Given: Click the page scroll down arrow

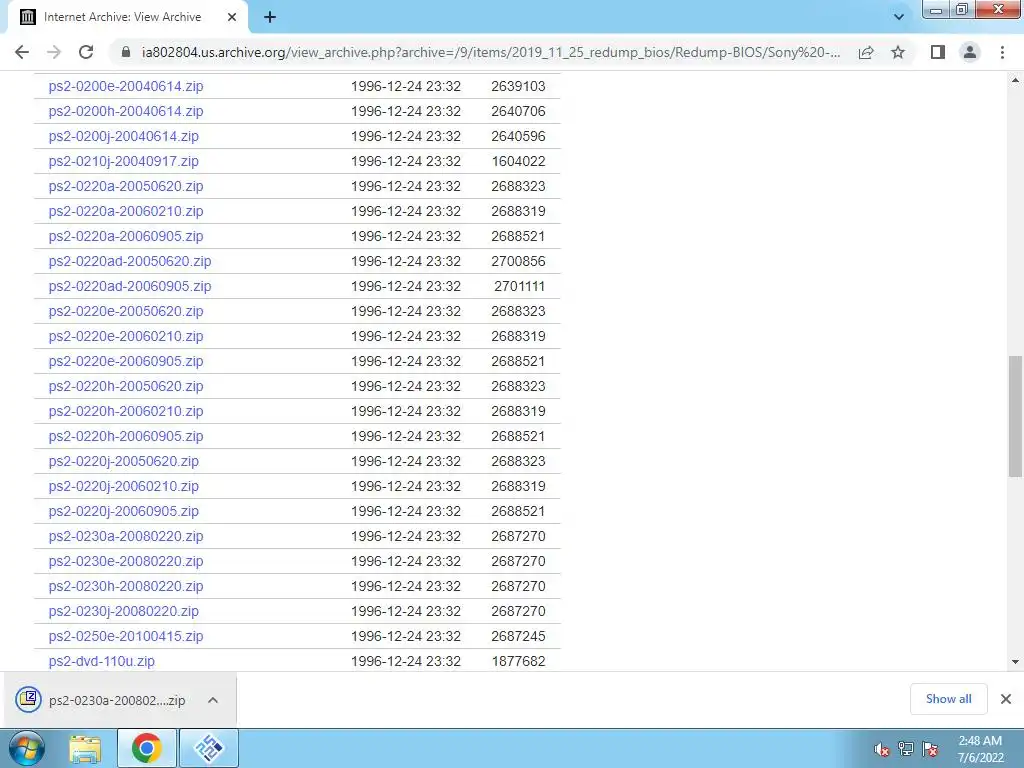Looking at the screenshot, I should 1015,662.
